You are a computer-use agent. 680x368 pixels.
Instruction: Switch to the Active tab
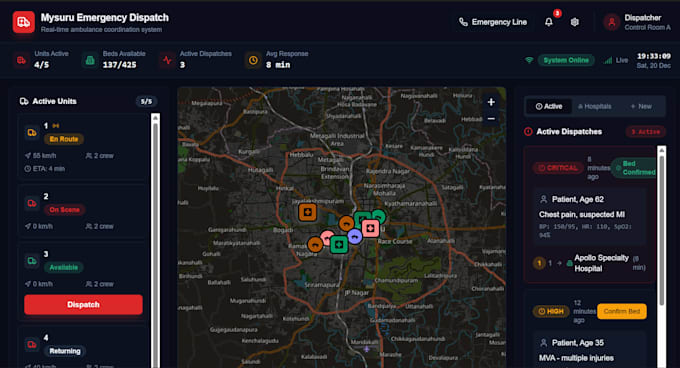coord(549,107)
